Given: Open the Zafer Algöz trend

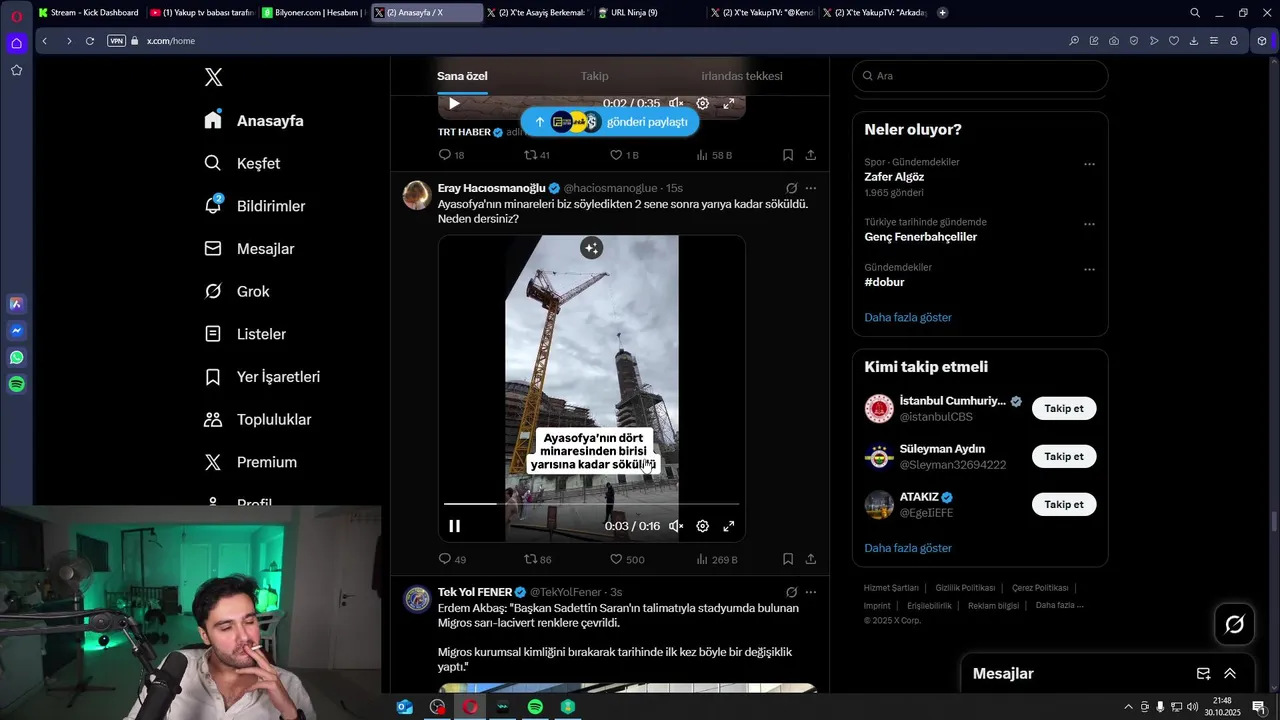Looking at the screenshot, I should [x=894, y=177].
